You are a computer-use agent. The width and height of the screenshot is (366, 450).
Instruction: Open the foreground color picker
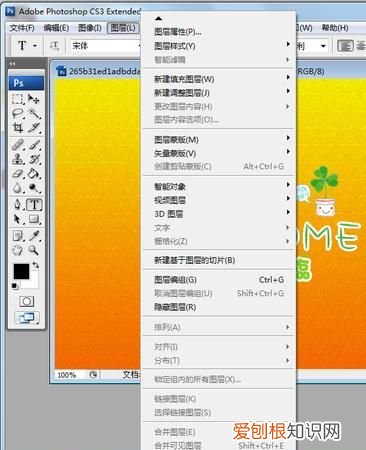tap(21, 271)
